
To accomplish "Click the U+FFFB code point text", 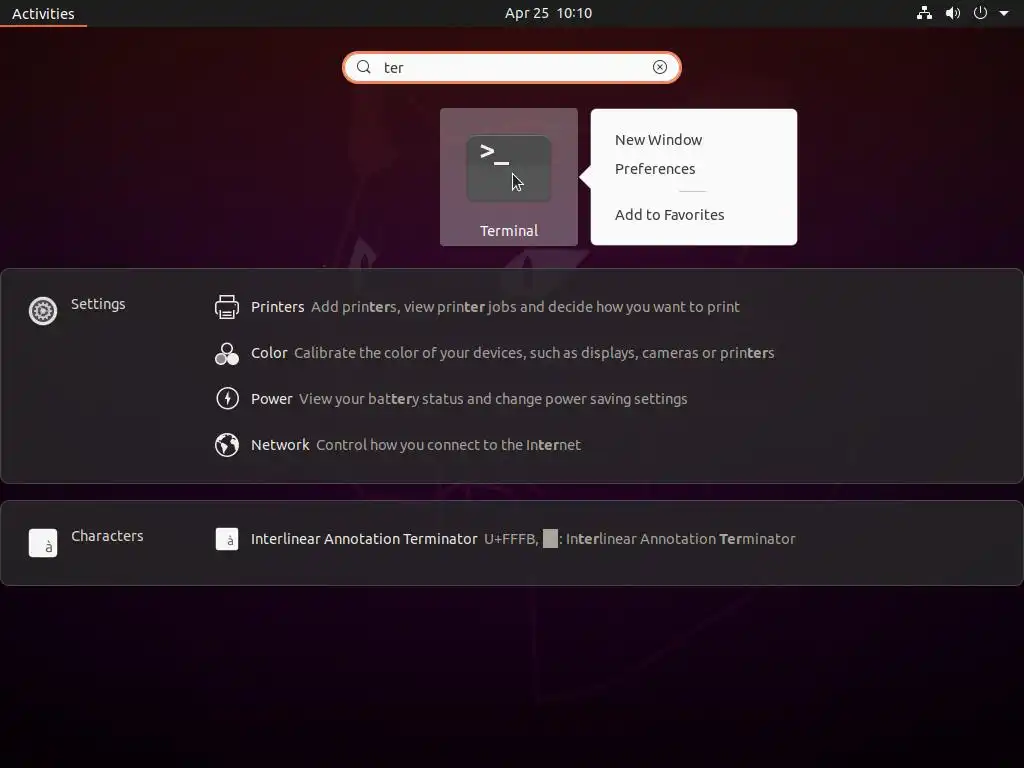I will coord(511,539).
